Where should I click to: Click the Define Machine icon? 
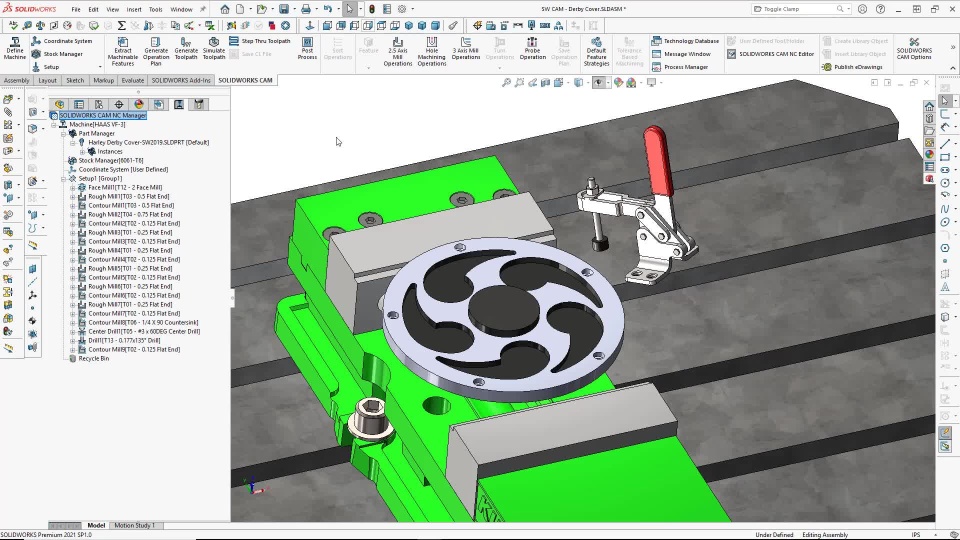click(x=15, y=48)
